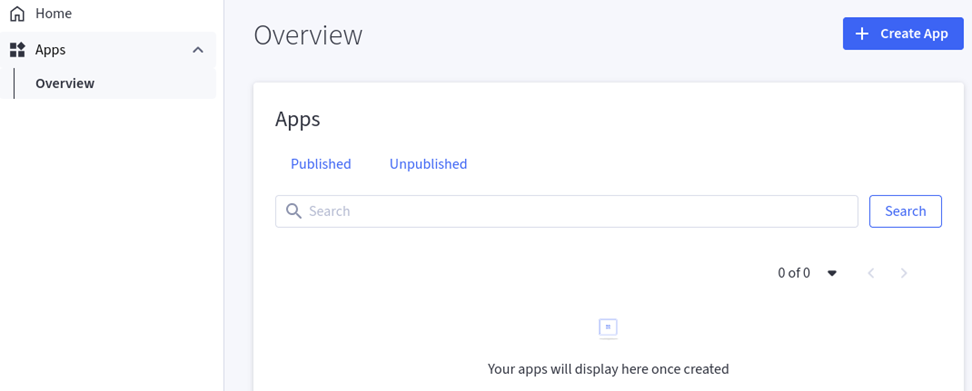The image size is (972, 391).
Task: Focus the apps Search input field
Action: [567, 211]
